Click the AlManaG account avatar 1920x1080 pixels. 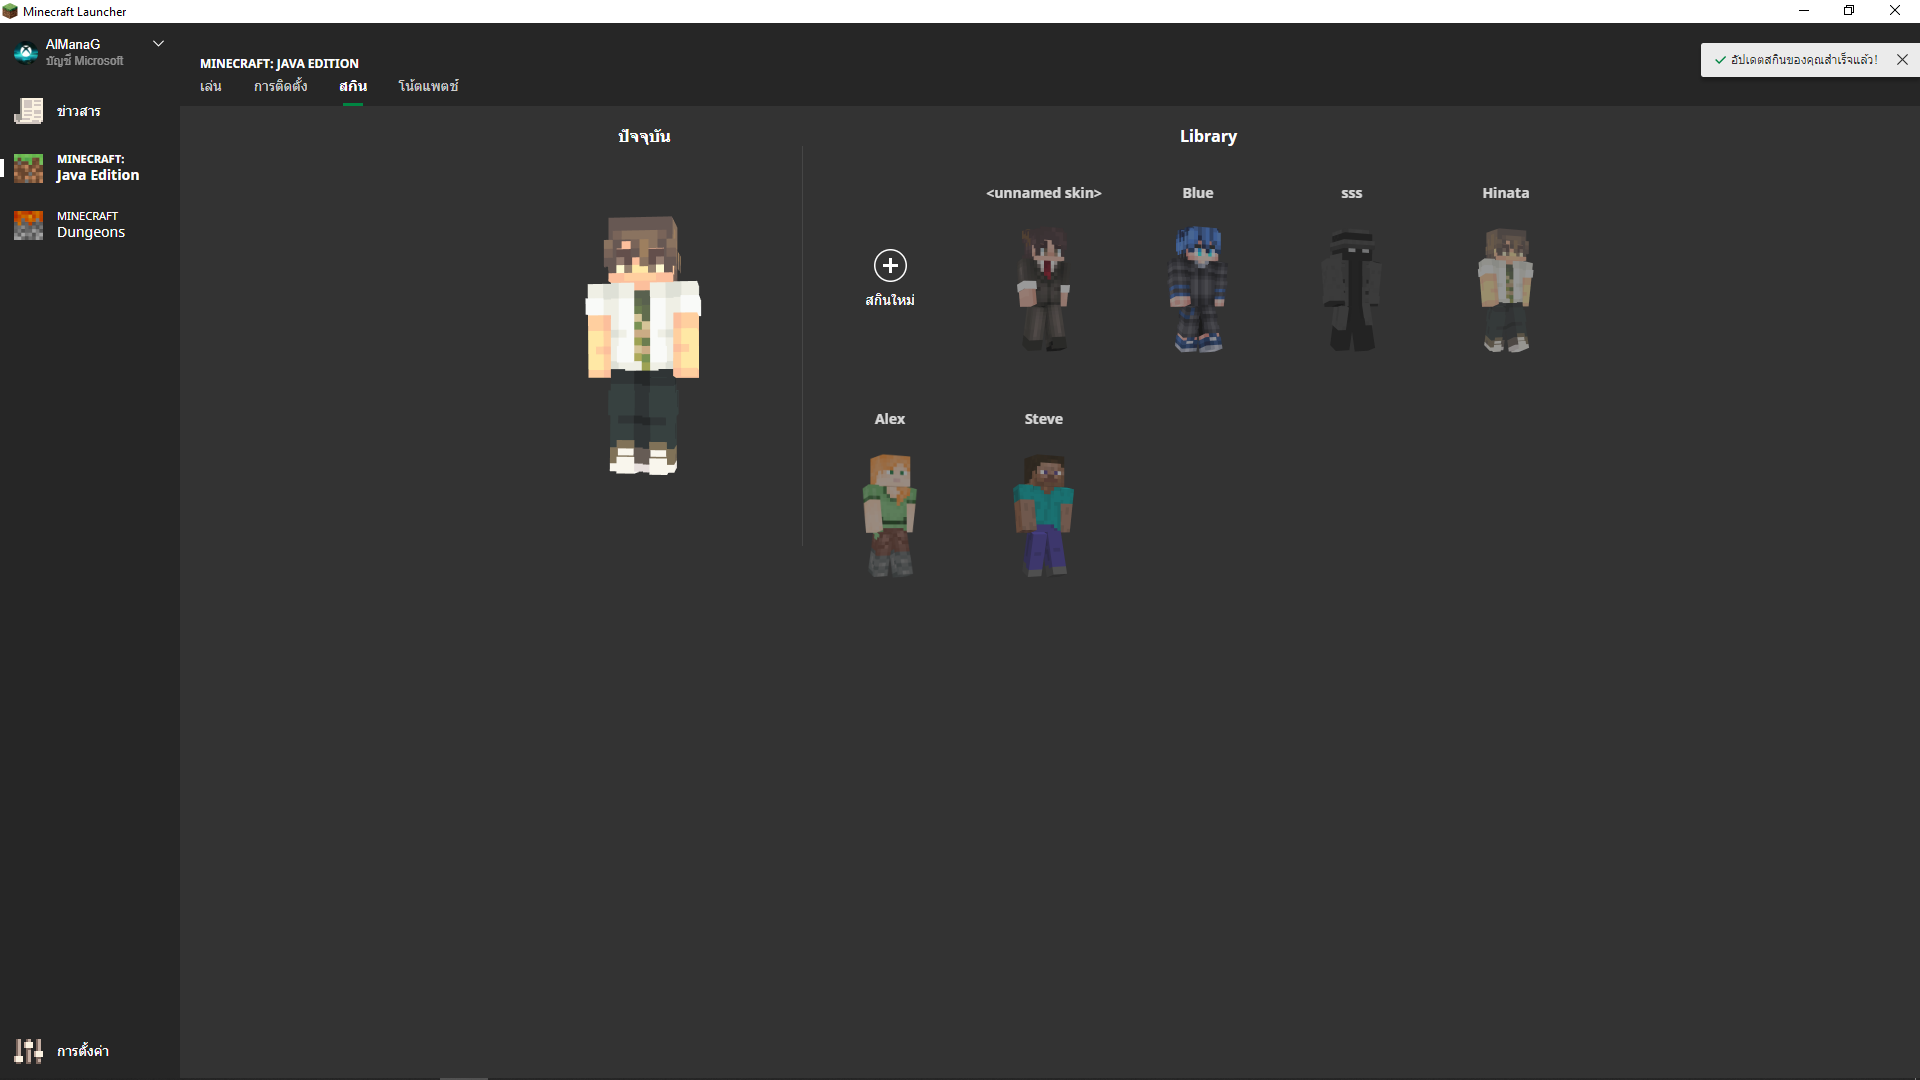(x=25, y=52)
